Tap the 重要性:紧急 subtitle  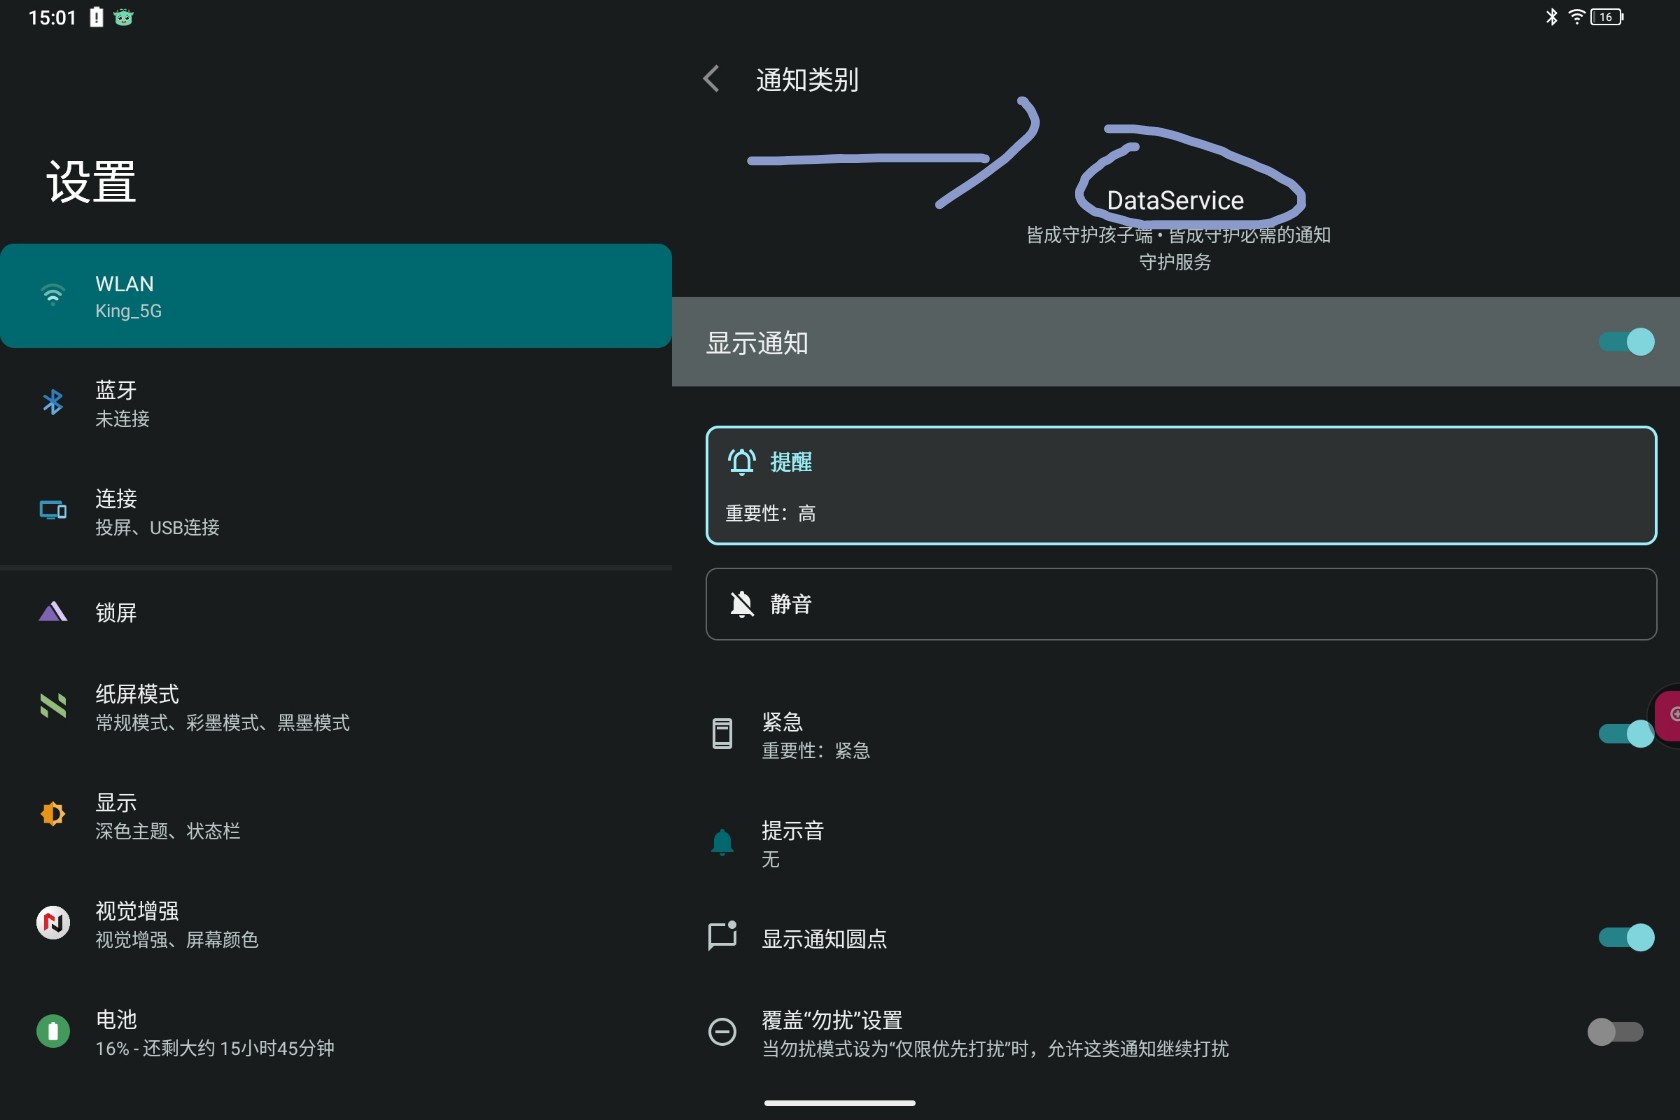click(x=815, y=750)
